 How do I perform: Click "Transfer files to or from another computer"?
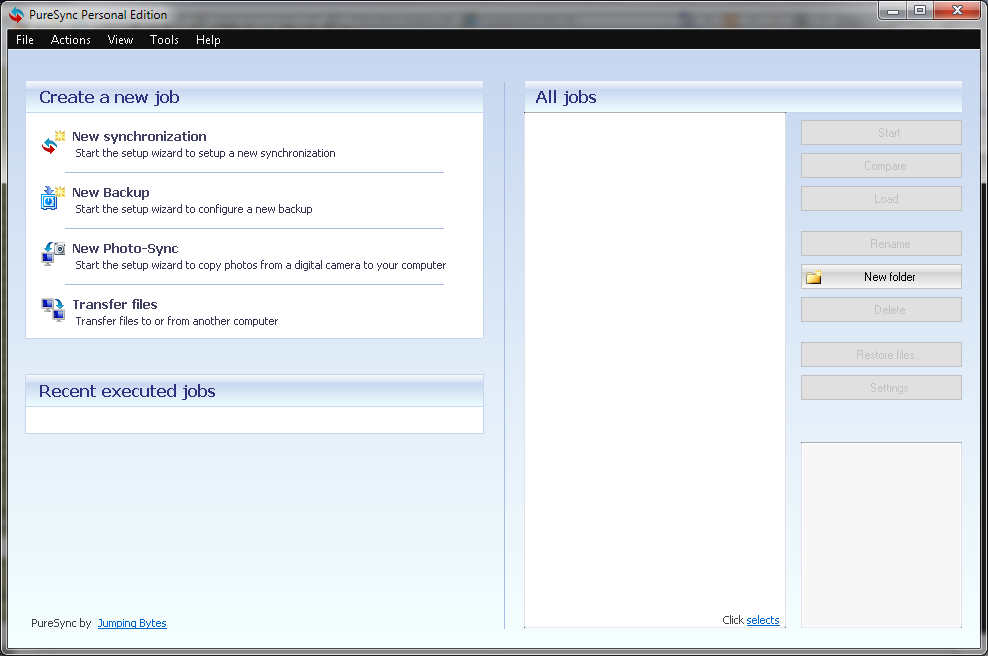(177, 321)
